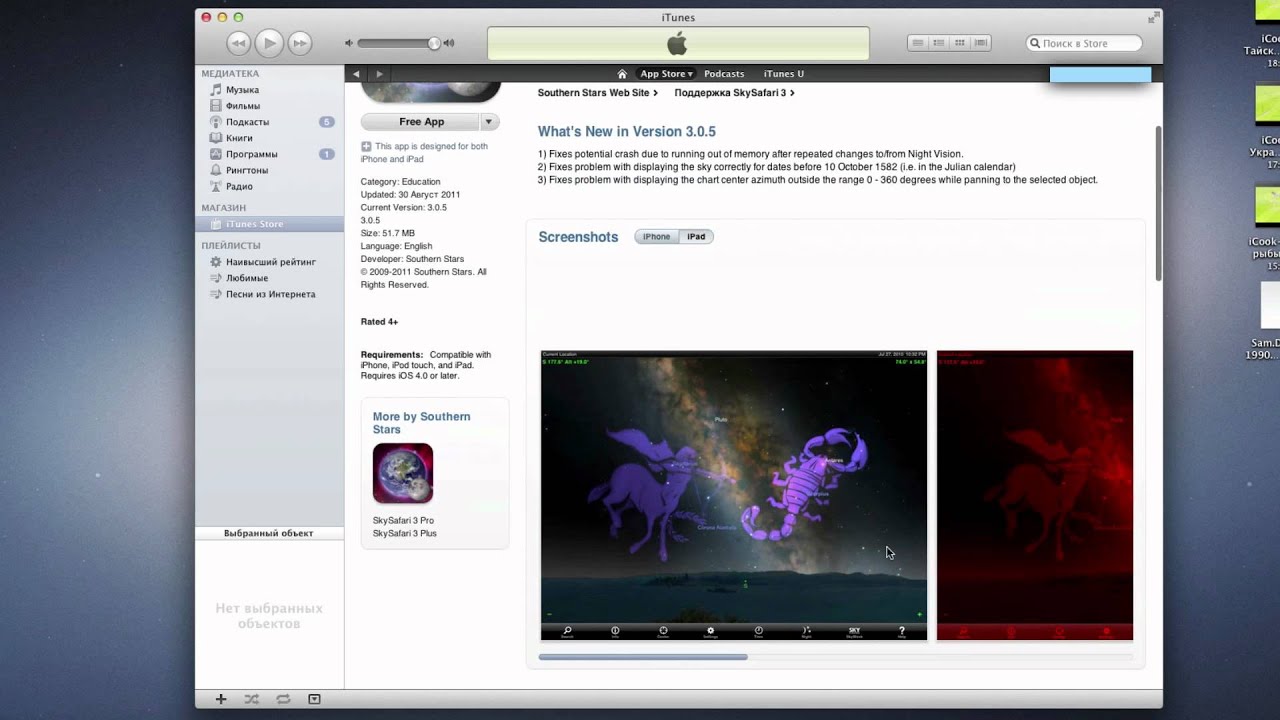This screenshot has width=1280, height=720.
Task: Click the low-volume speaker icon
Action: click(349, 43)
